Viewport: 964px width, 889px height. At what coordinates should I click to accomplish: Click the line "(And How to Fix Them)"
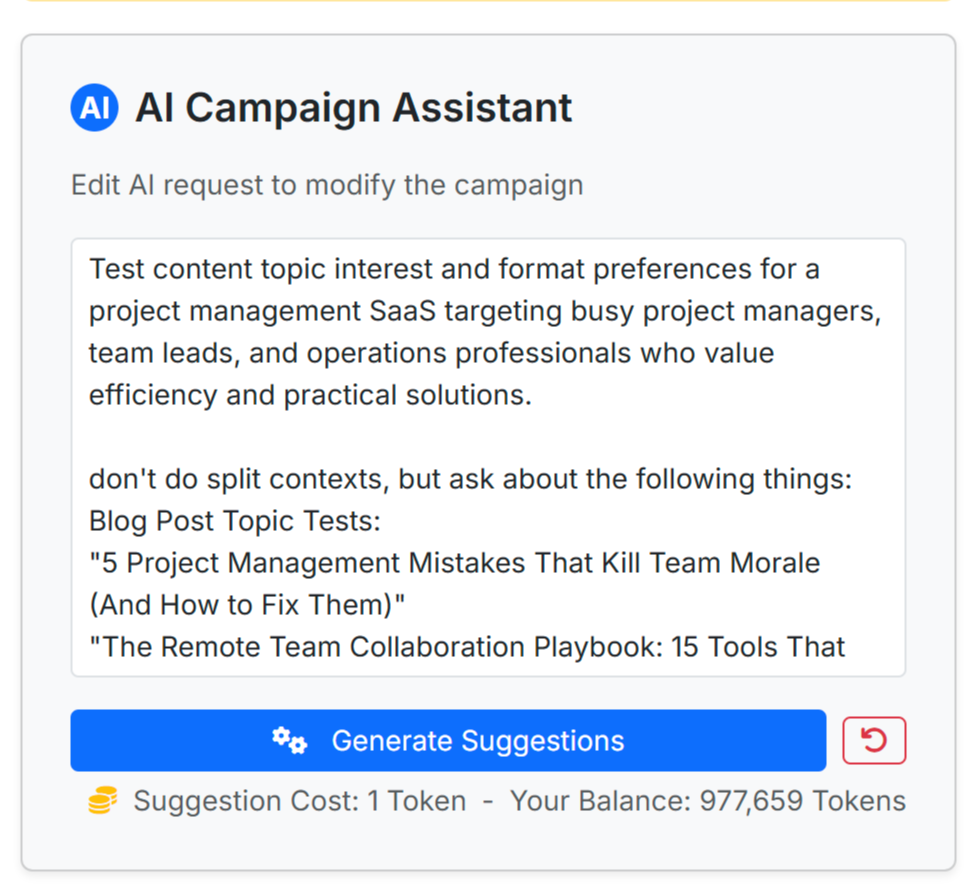pyautogui.click(x=247, y=605)
